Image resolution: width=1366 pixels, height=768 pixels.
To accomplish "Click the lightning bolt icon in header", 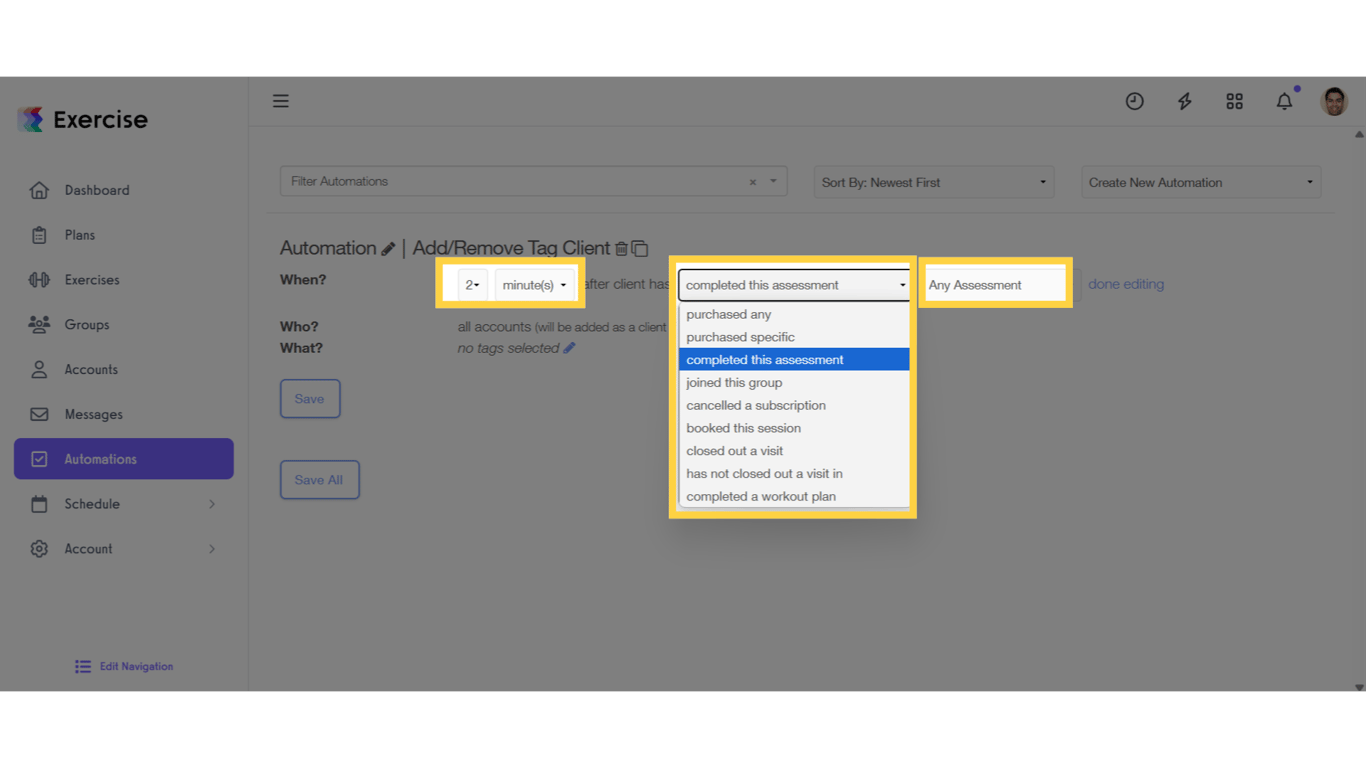I will click(x=1184, y=101).
